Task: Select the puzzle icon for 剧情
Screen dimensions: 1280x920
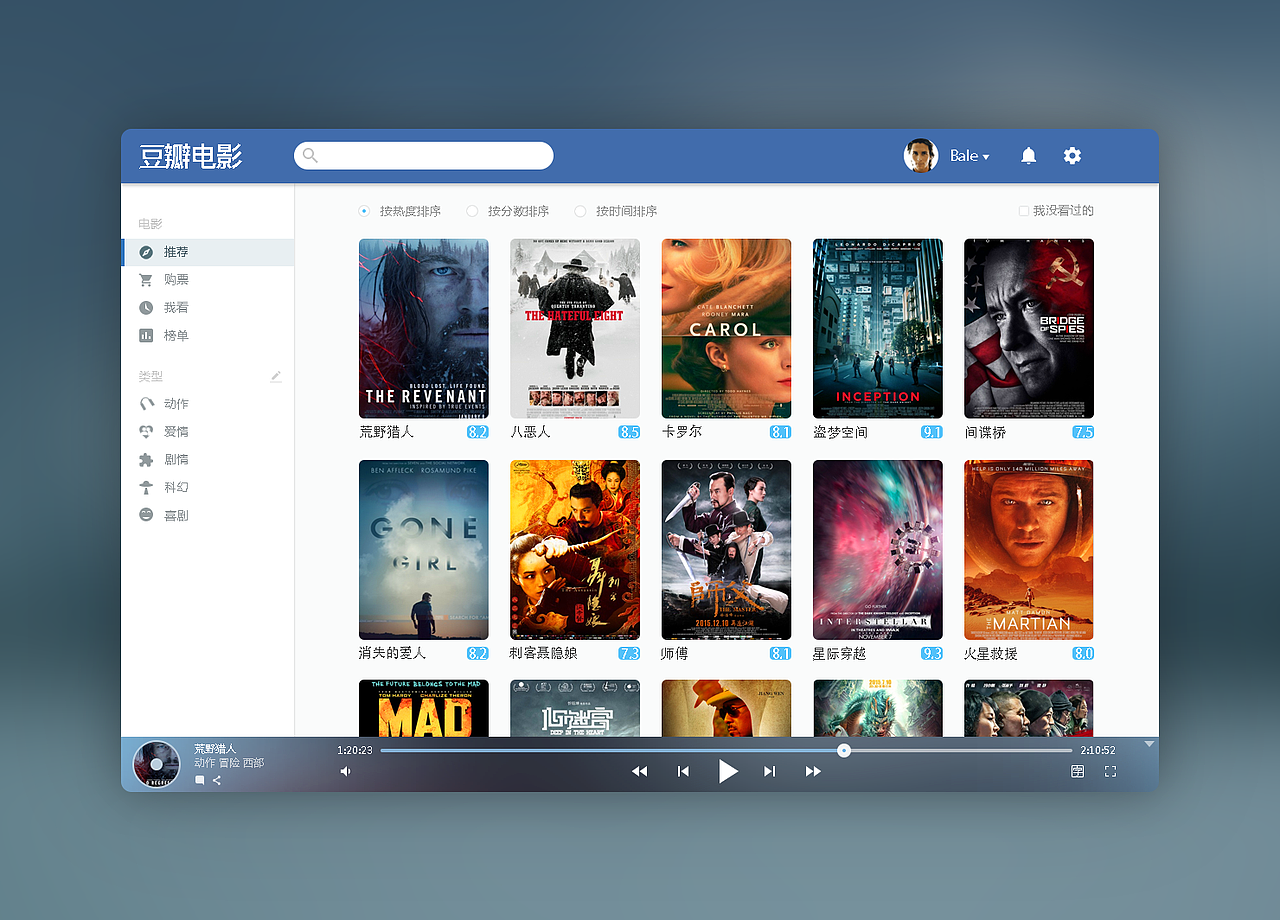Action: pos(146,460)
